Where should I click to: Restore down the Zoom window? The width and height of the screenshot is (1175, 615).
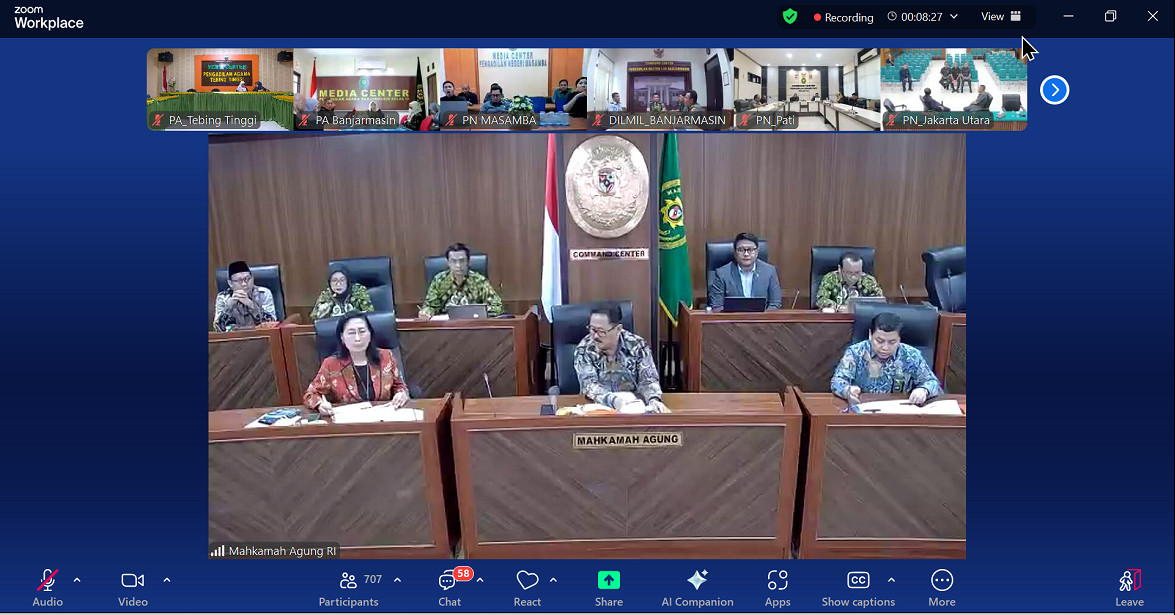coord(1111,16)
